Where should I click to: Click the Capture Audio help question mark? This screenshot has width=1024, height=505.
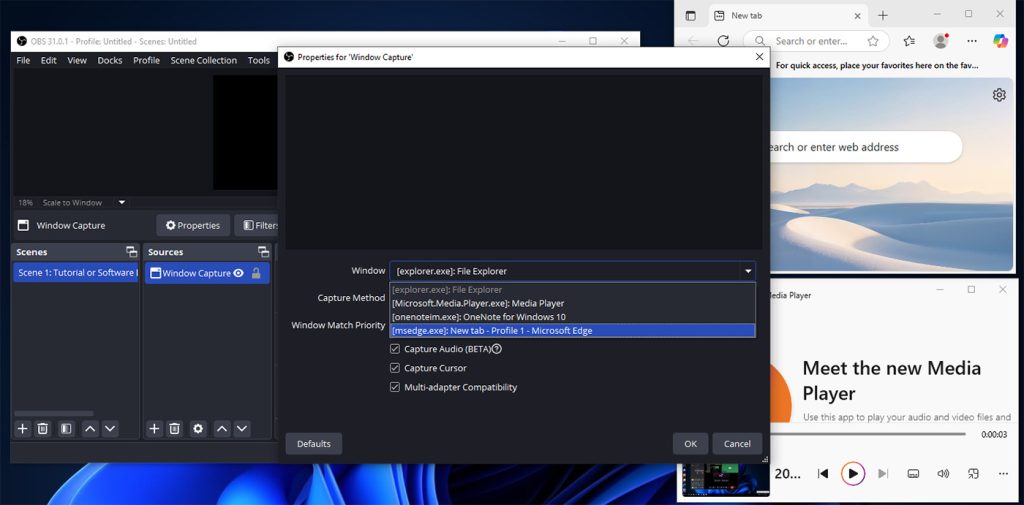click(x=496, y=349)
